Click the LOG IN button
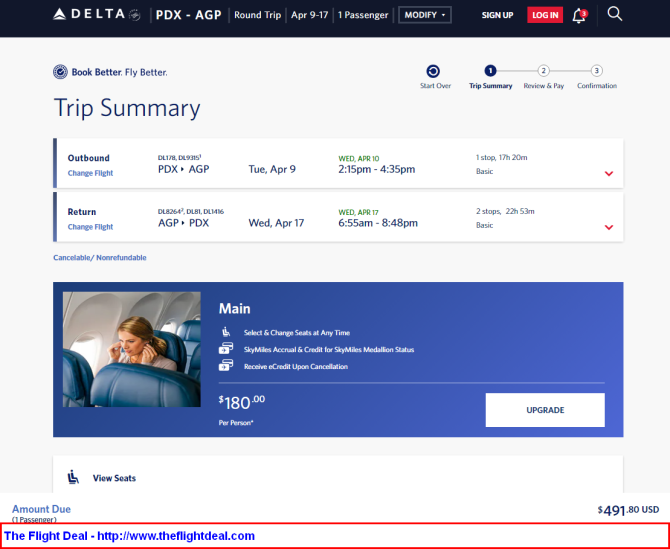Image resolution: width=670 pixels, height=549 pixels. (545, 15)
